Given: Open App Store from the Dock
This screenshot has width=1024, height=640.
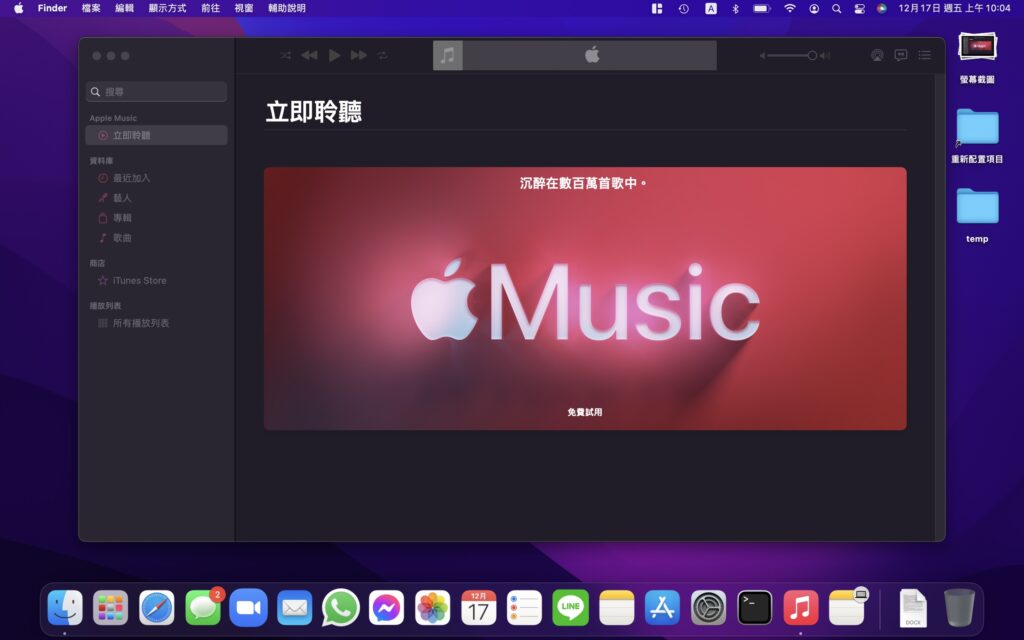Looking at the screenshot, I should [662, 607].
